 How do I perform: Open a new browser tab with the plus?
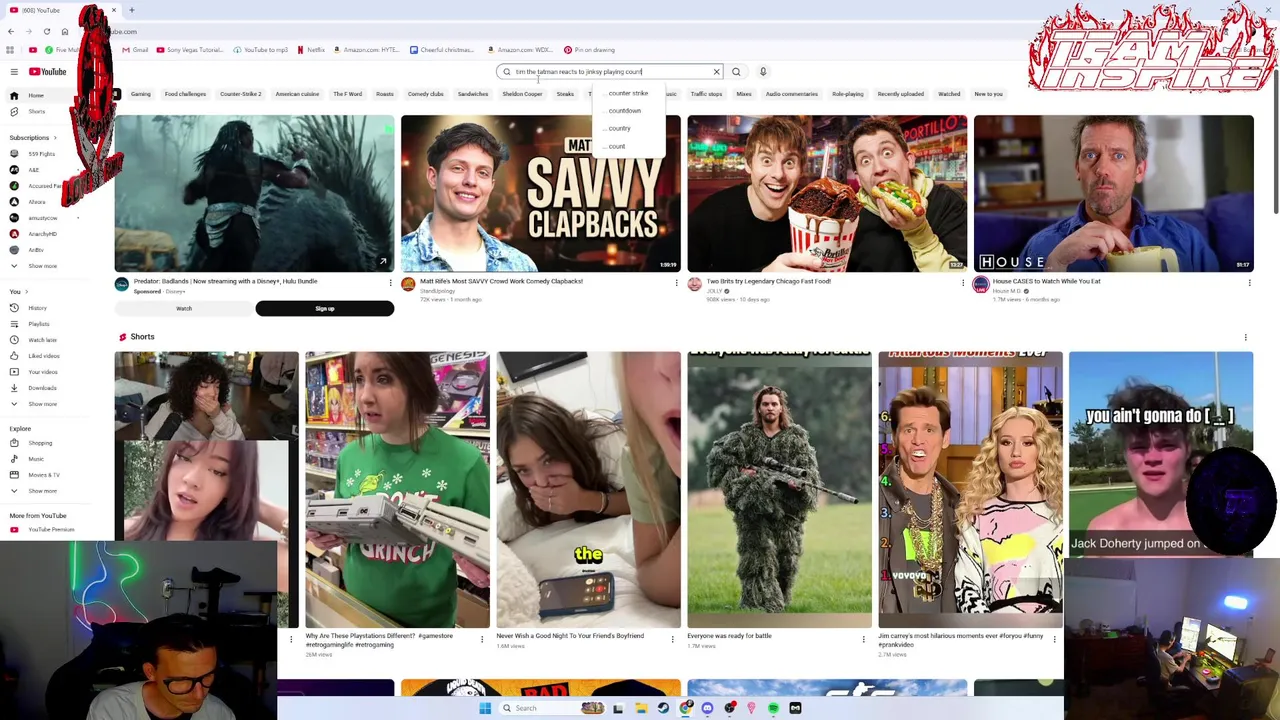[x=131, y=10]
